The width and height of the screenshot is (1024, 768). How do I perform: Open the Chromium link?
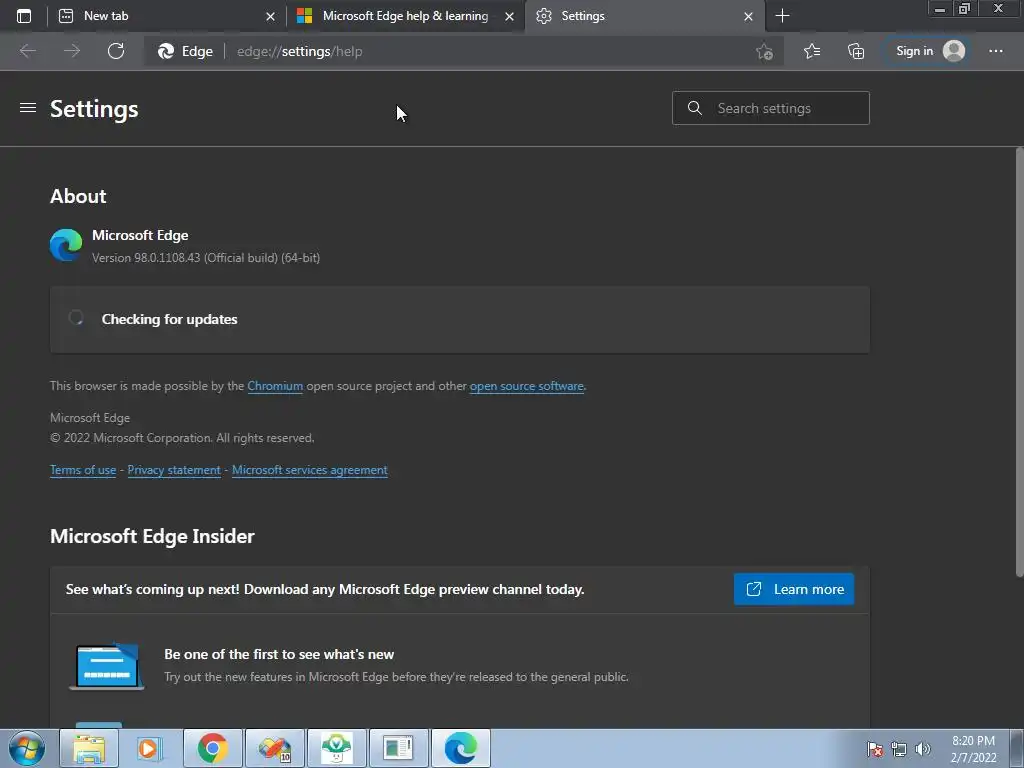pyautogui.click(x=275, y=386)
